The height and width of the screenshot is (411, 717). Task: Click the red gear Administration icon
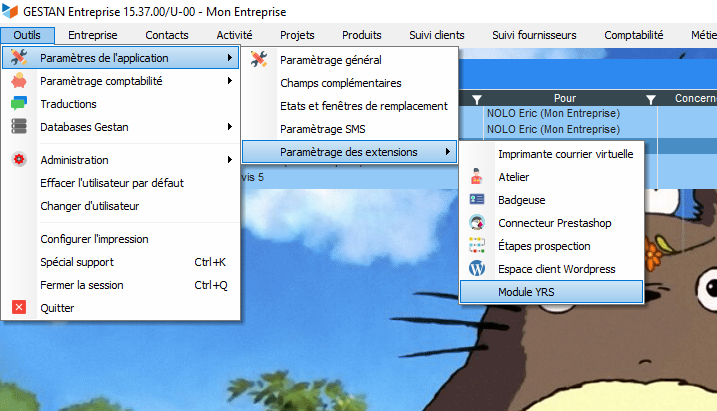(18, 160)
